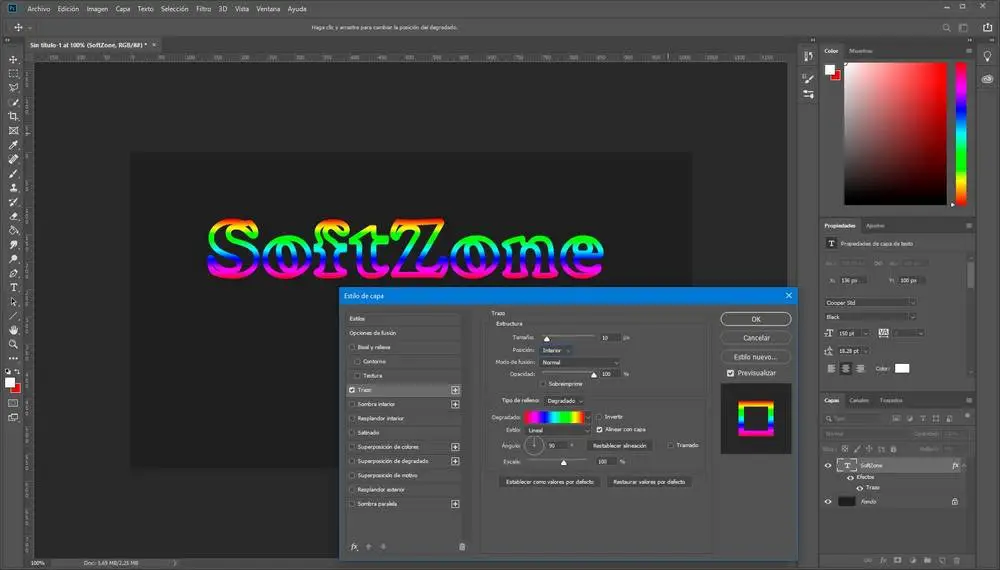Click Establecer como valores por defecto
This screenshot has width=1000, height=570.
pos(550,482)
